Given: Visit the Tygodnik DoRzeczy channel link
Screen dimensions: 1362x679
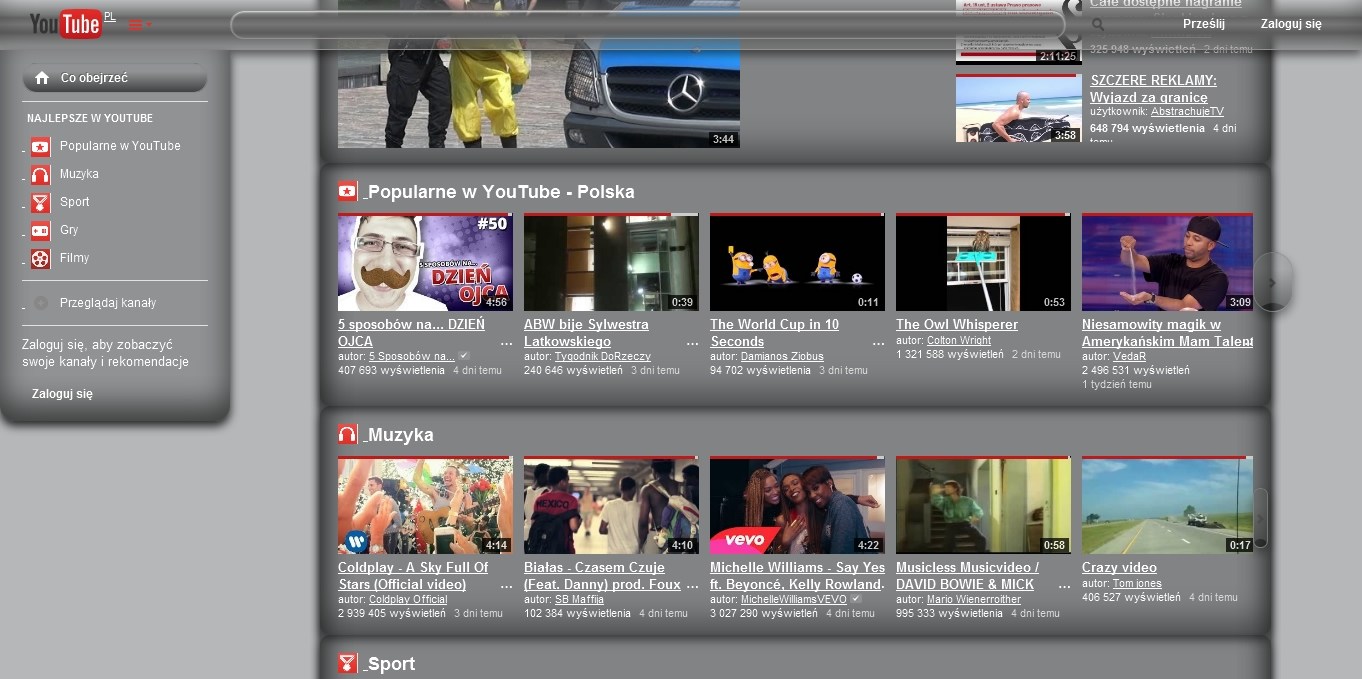Looking at the screenshot, I should [603, 357].
